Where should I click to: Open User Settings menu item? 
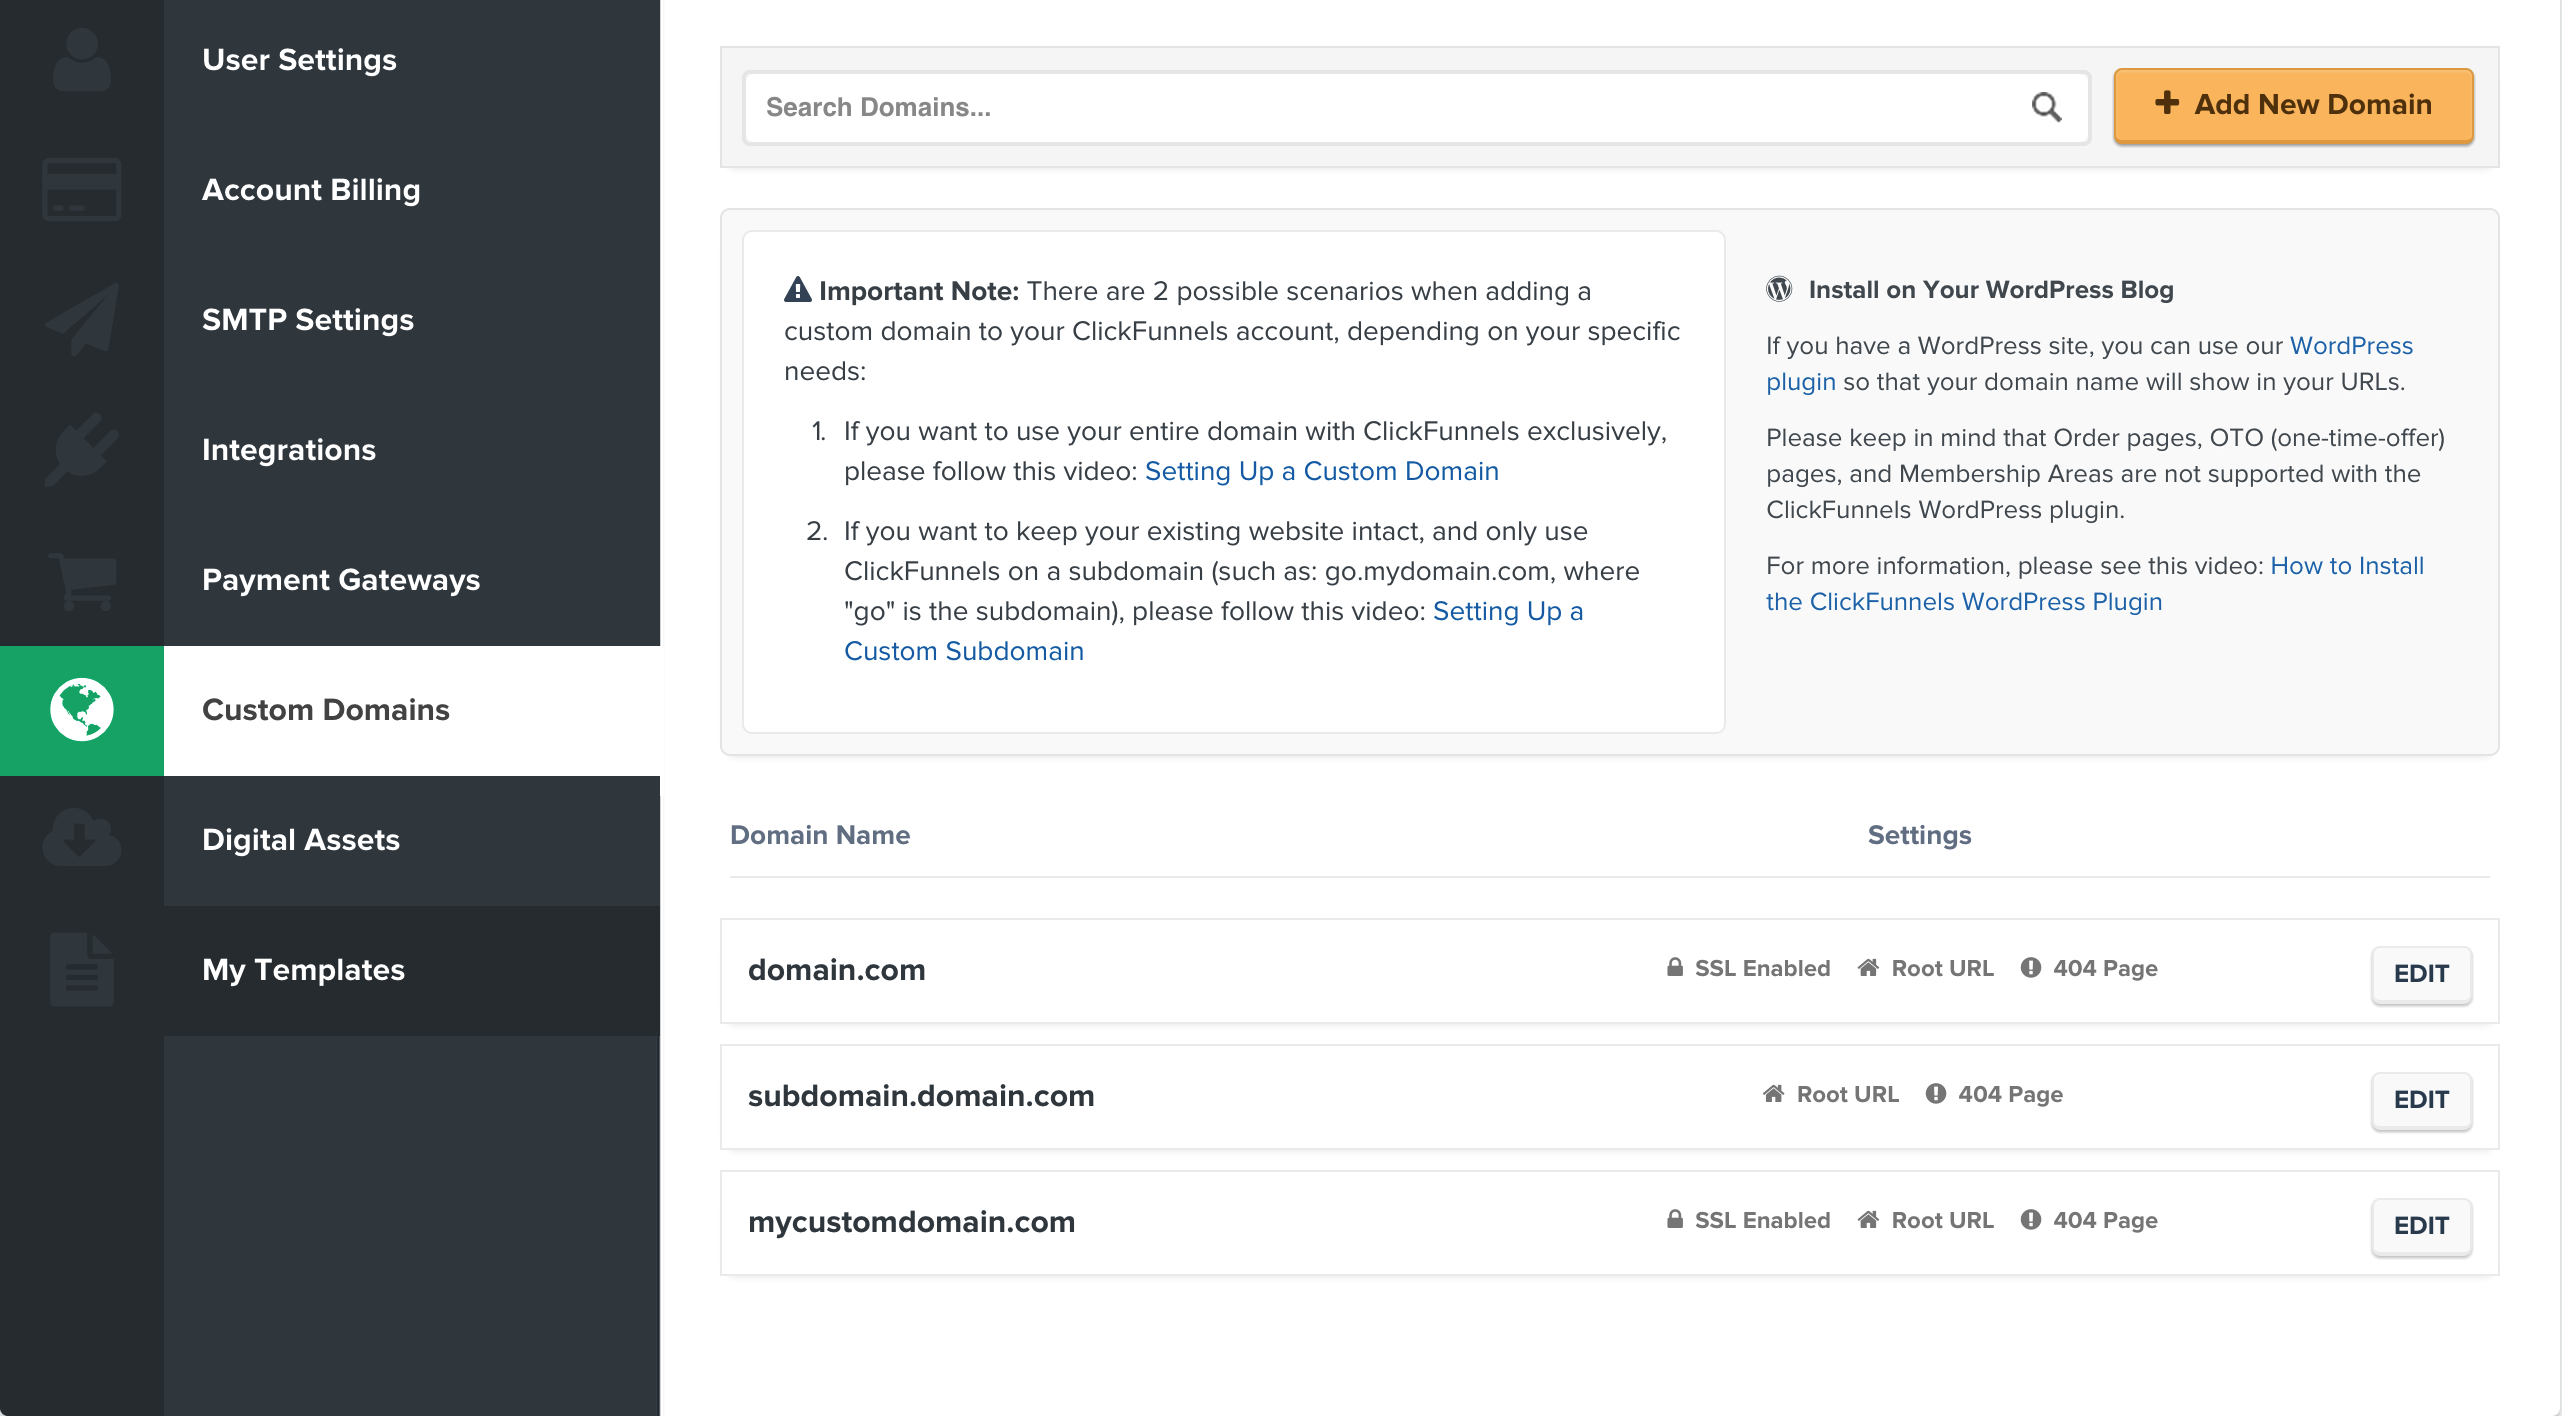pyautogui.click(x=299, y=60)
